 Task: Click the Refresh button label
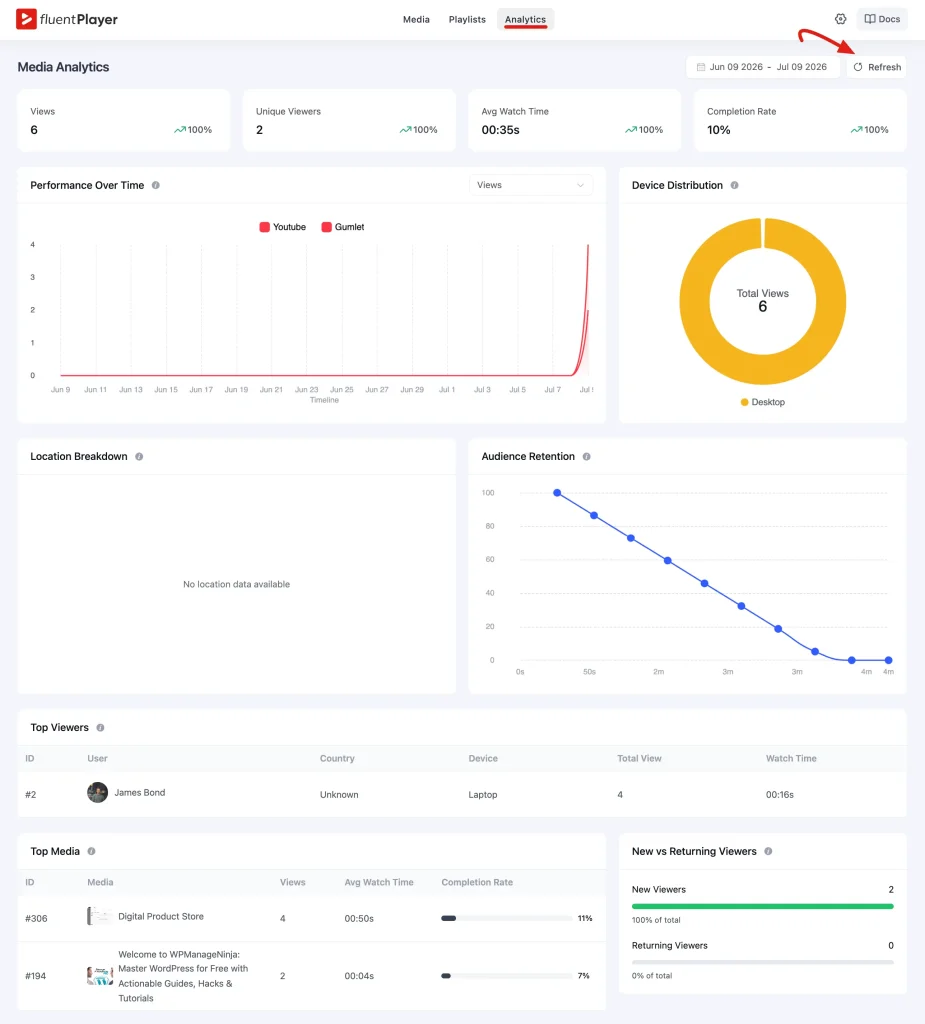pos(884,67)
